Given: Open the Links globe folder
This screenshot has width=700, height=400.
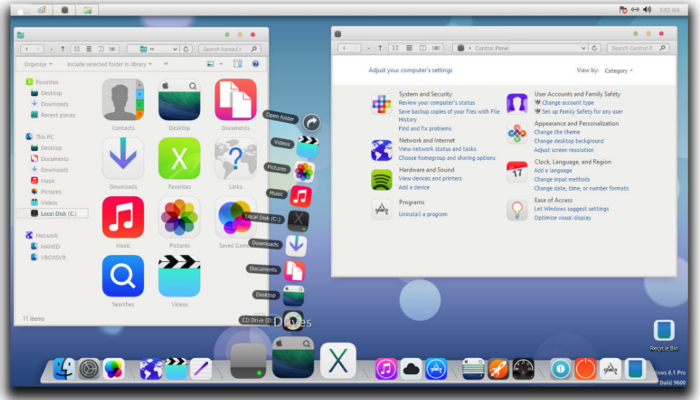Looking at the screenshot, I should tap(235, 159).
